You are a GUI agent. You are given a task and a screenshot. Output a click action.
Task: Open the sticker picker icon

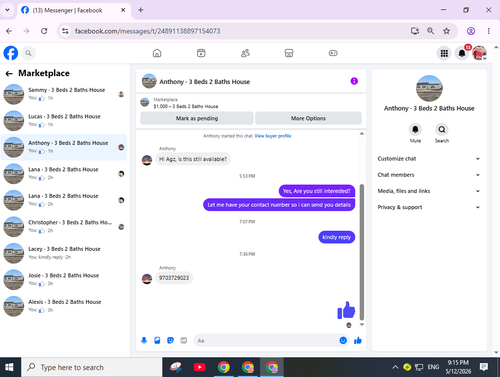pyautogui.click(x=170, y=340)
